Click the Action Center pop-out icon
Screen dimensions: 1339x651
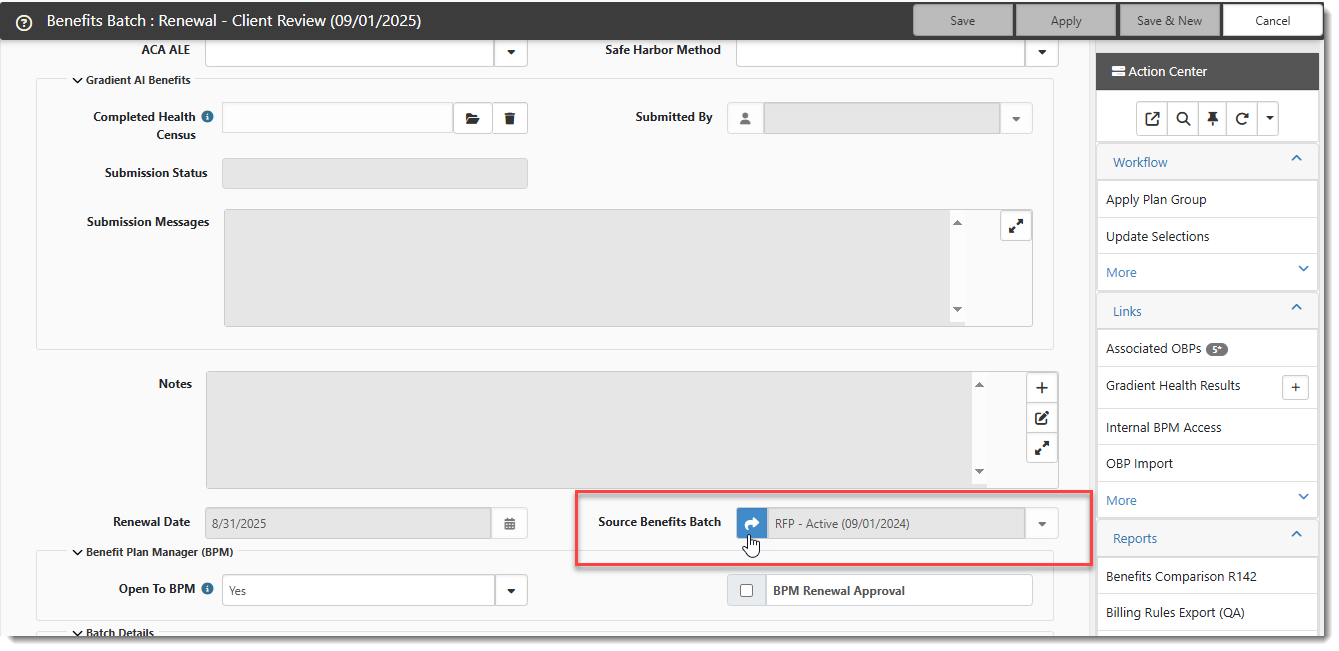(1152, 119)
